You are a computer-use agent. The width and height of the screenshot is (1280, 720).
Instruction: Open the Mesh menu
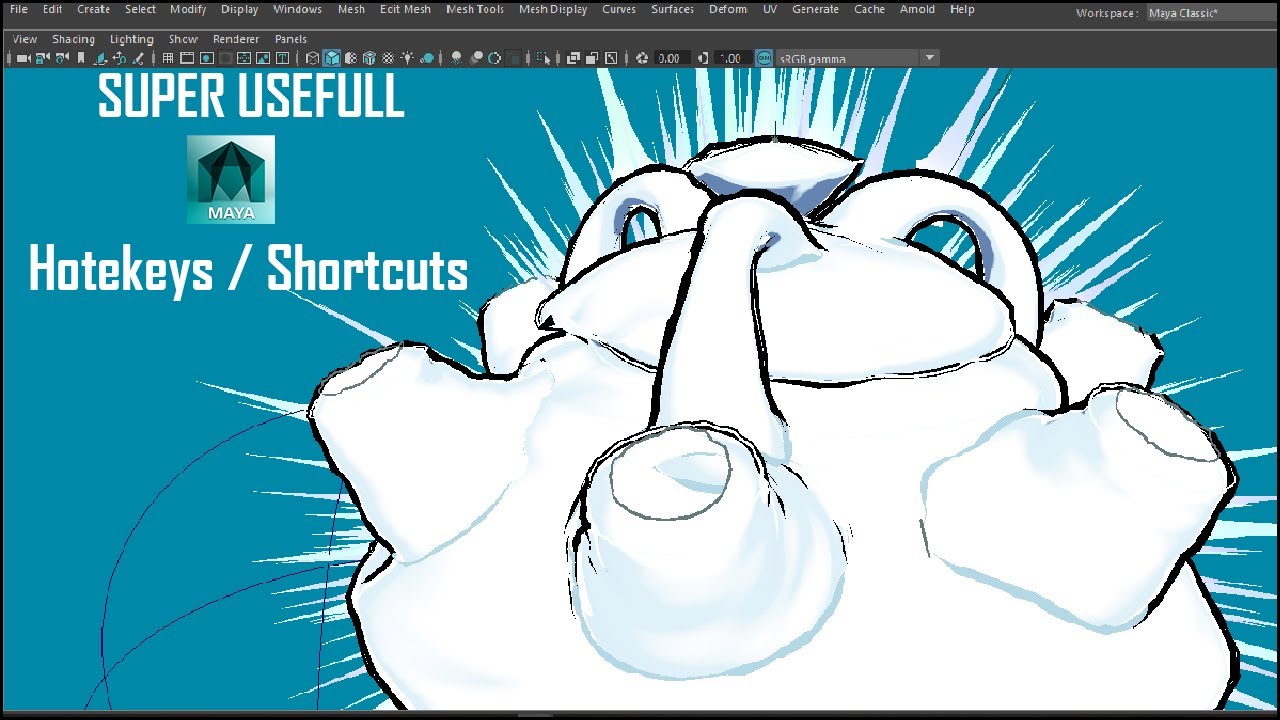(351, 9)
